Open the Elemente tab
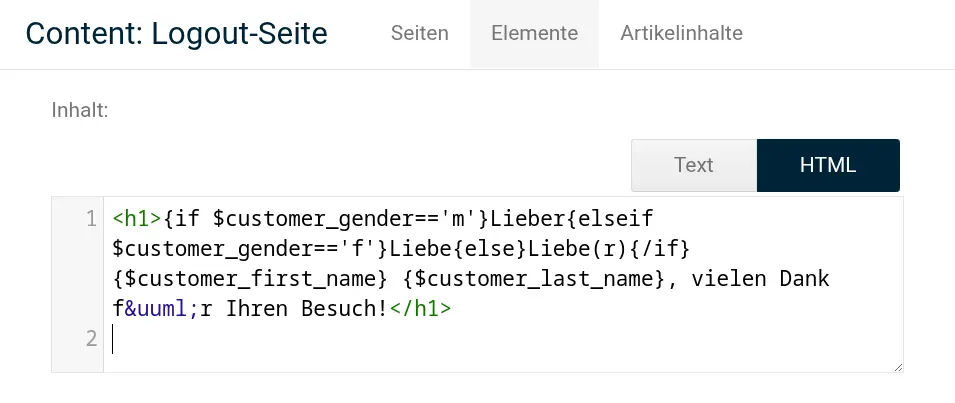 (x=534, y=33)
